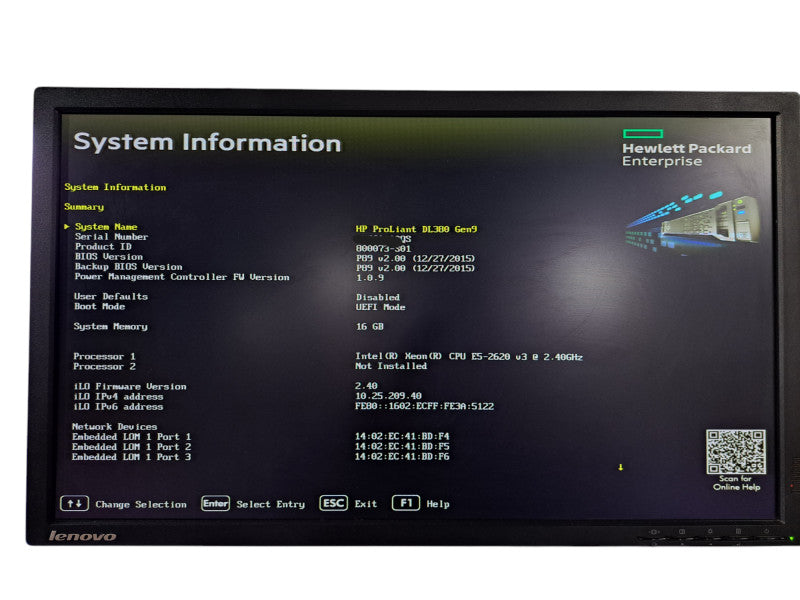Click the large System Information title

point(207,142)
